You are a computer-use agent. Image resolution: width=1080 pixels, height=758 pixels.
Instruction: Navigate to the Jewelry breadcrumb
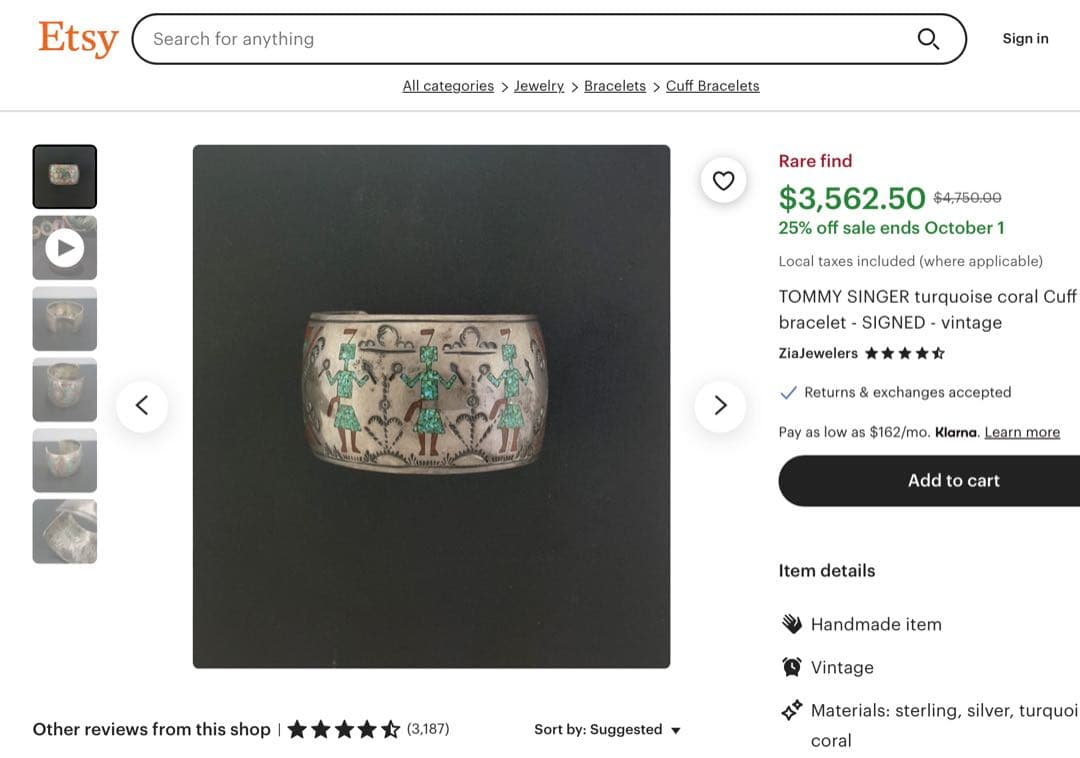coord(539,86)
